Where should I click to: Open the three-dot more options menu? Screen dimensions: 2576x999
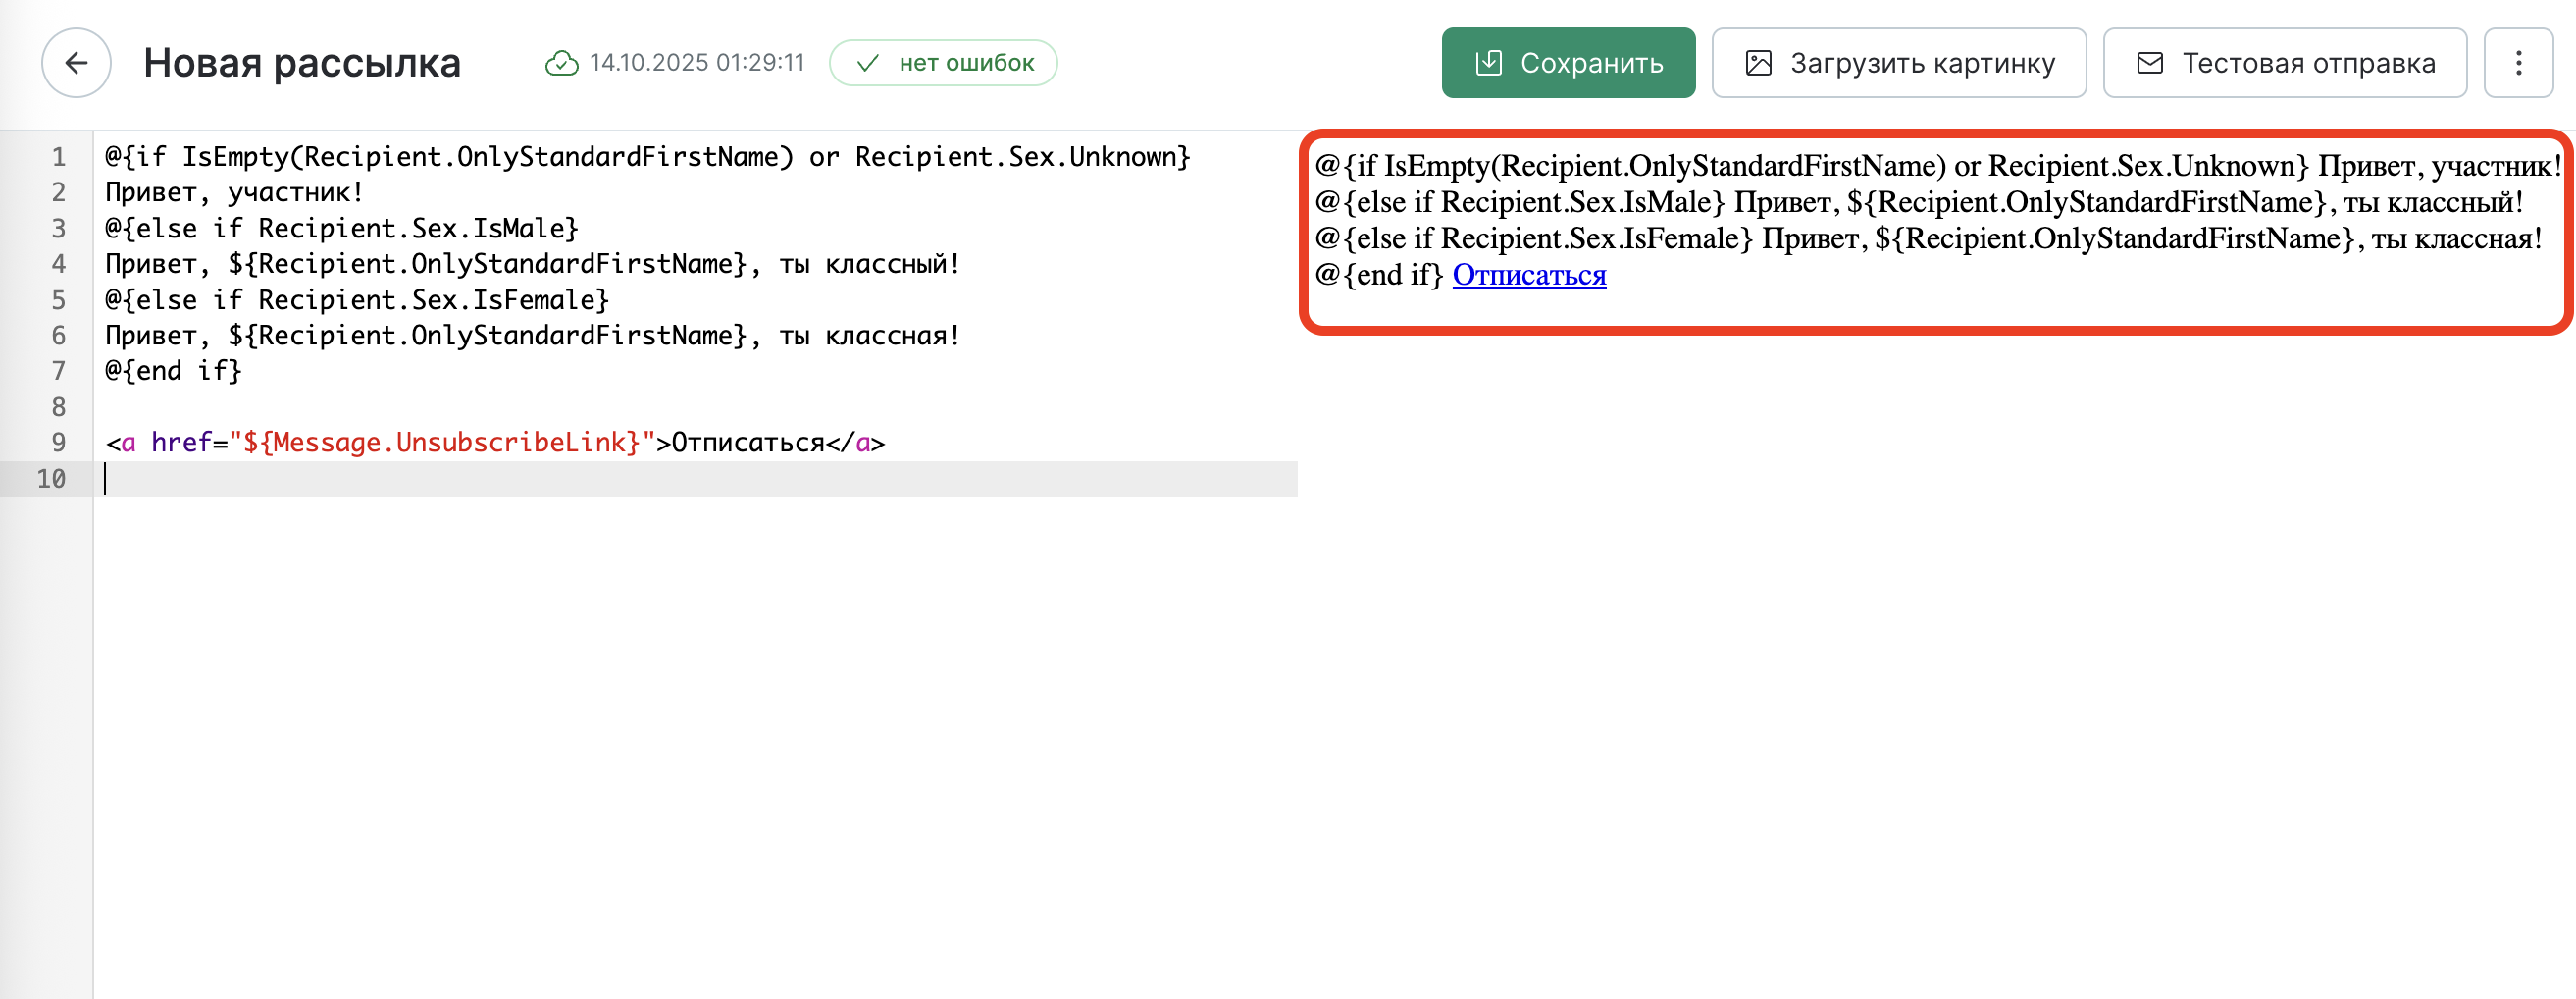[x=2518, y=63]
